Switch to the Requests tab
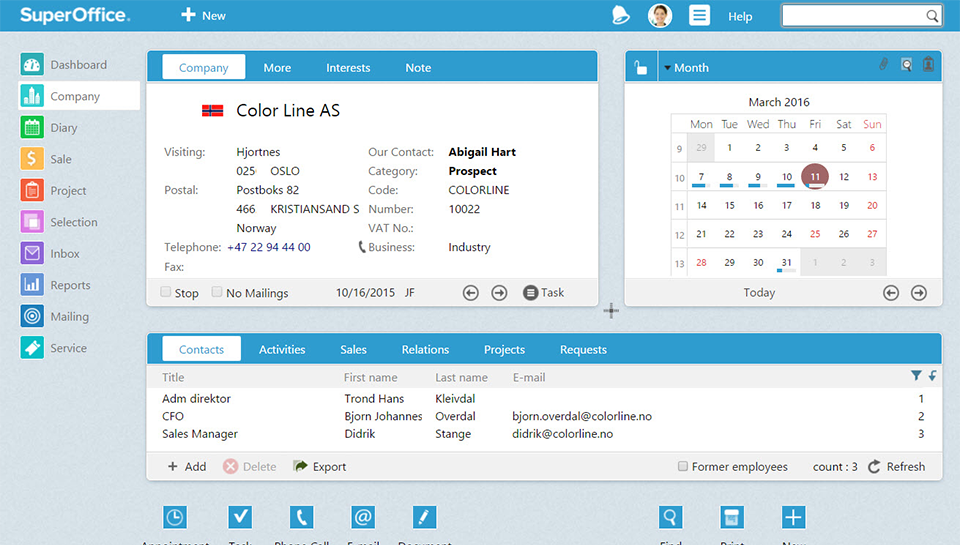 (583, 350)
